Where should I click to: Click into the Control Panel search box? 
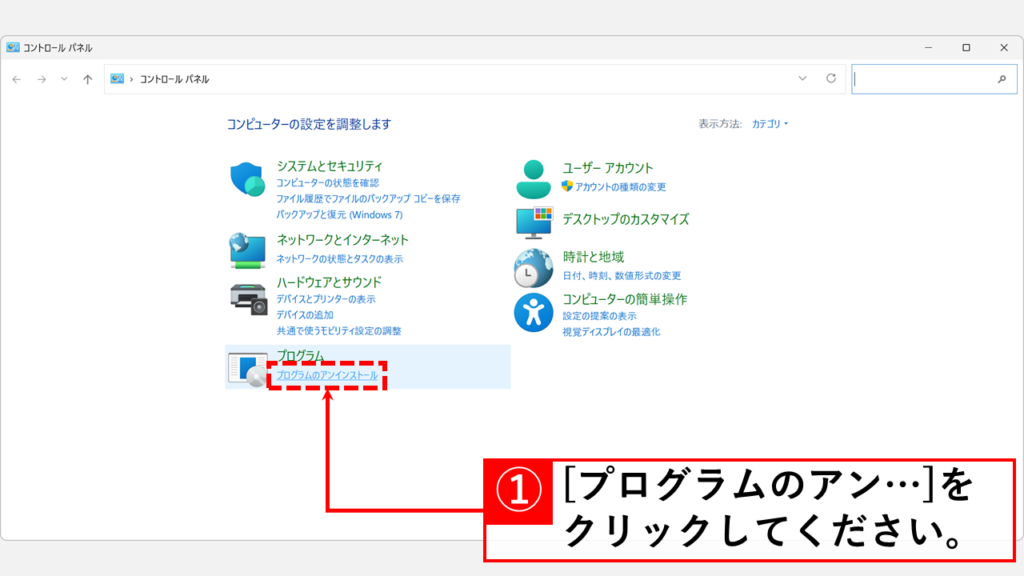click(922, 79)
